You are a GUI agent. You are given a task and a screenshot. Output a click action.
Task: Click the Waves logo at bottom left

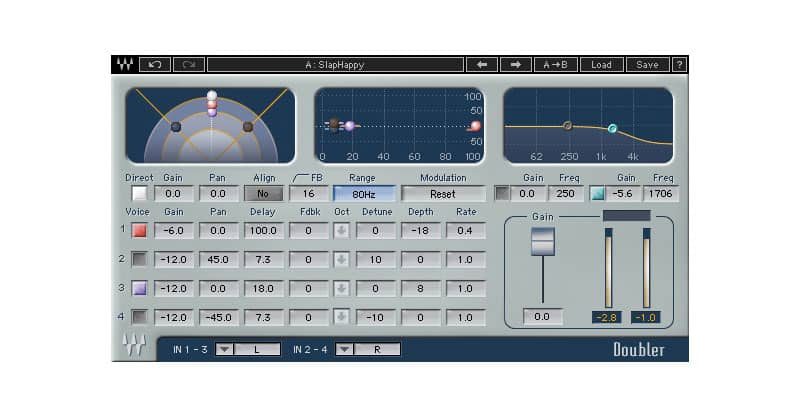click(134, 345)
